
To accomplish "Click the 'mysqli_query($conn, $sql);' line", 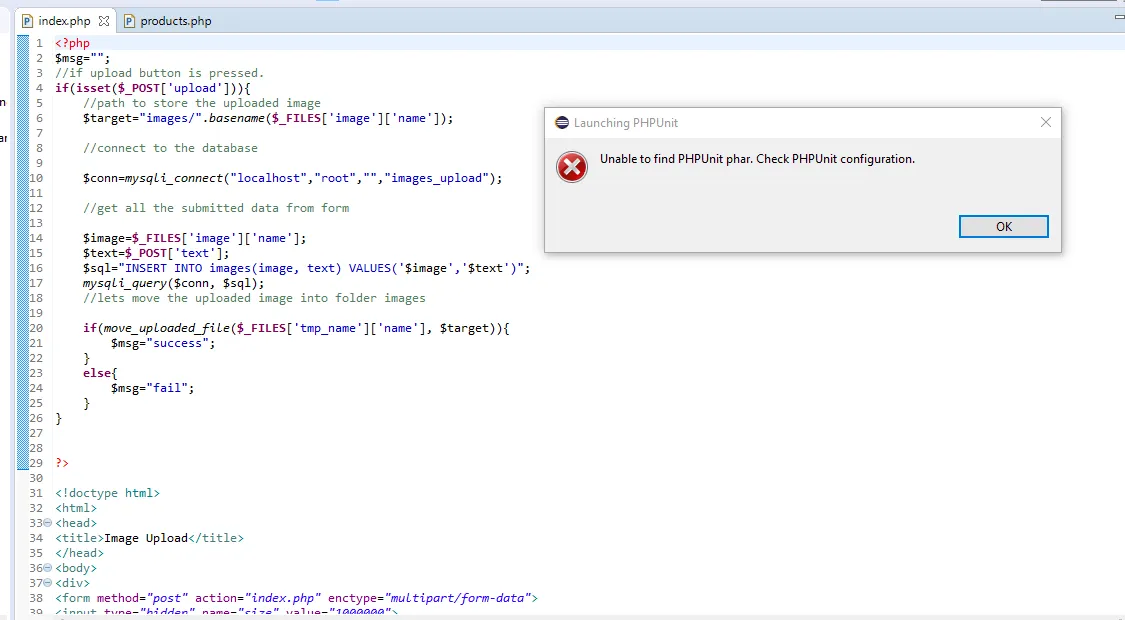I will coord(173,283).
